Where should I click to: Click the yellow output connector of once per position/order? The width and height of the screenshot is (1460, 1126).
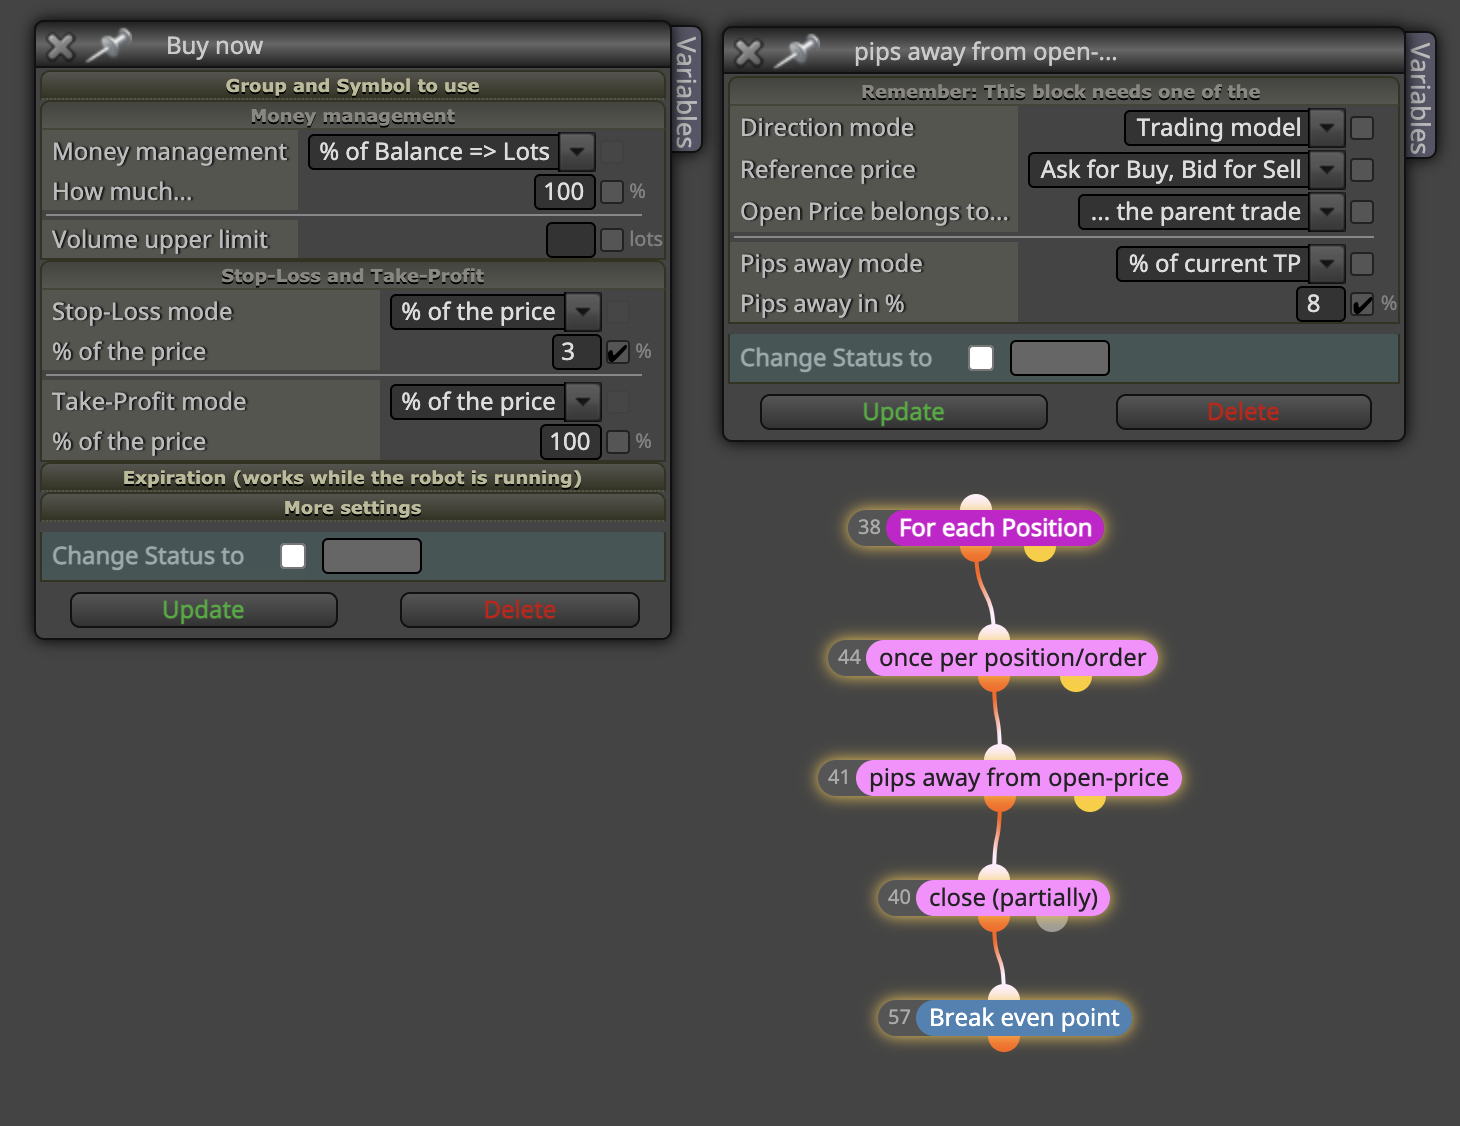(1076, 682)
